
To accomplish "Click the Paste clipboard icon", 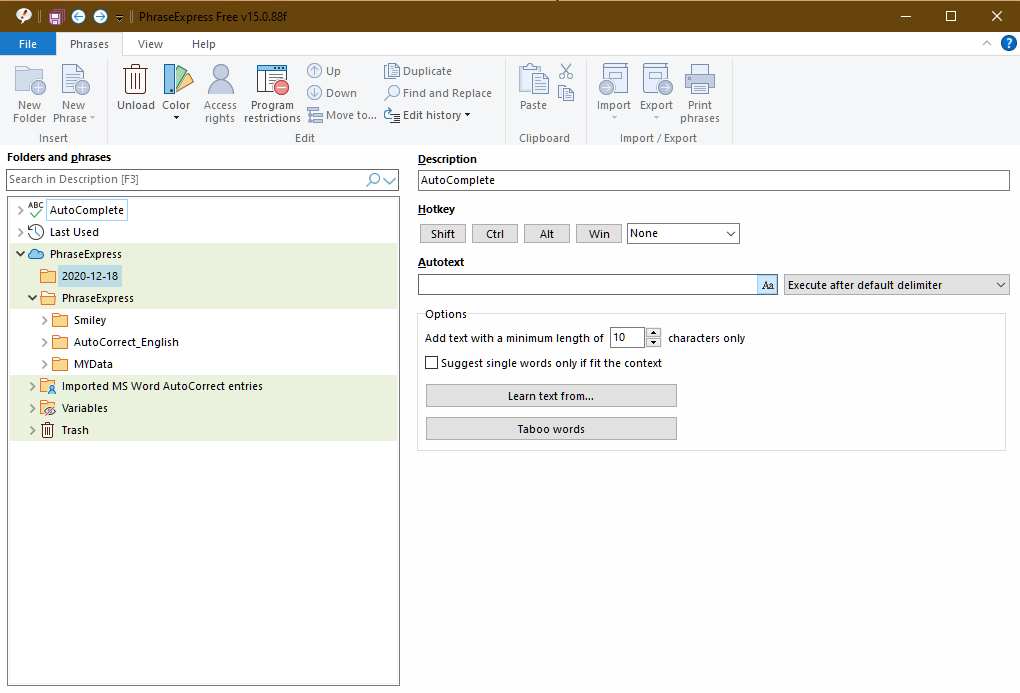I will [533, 80].
